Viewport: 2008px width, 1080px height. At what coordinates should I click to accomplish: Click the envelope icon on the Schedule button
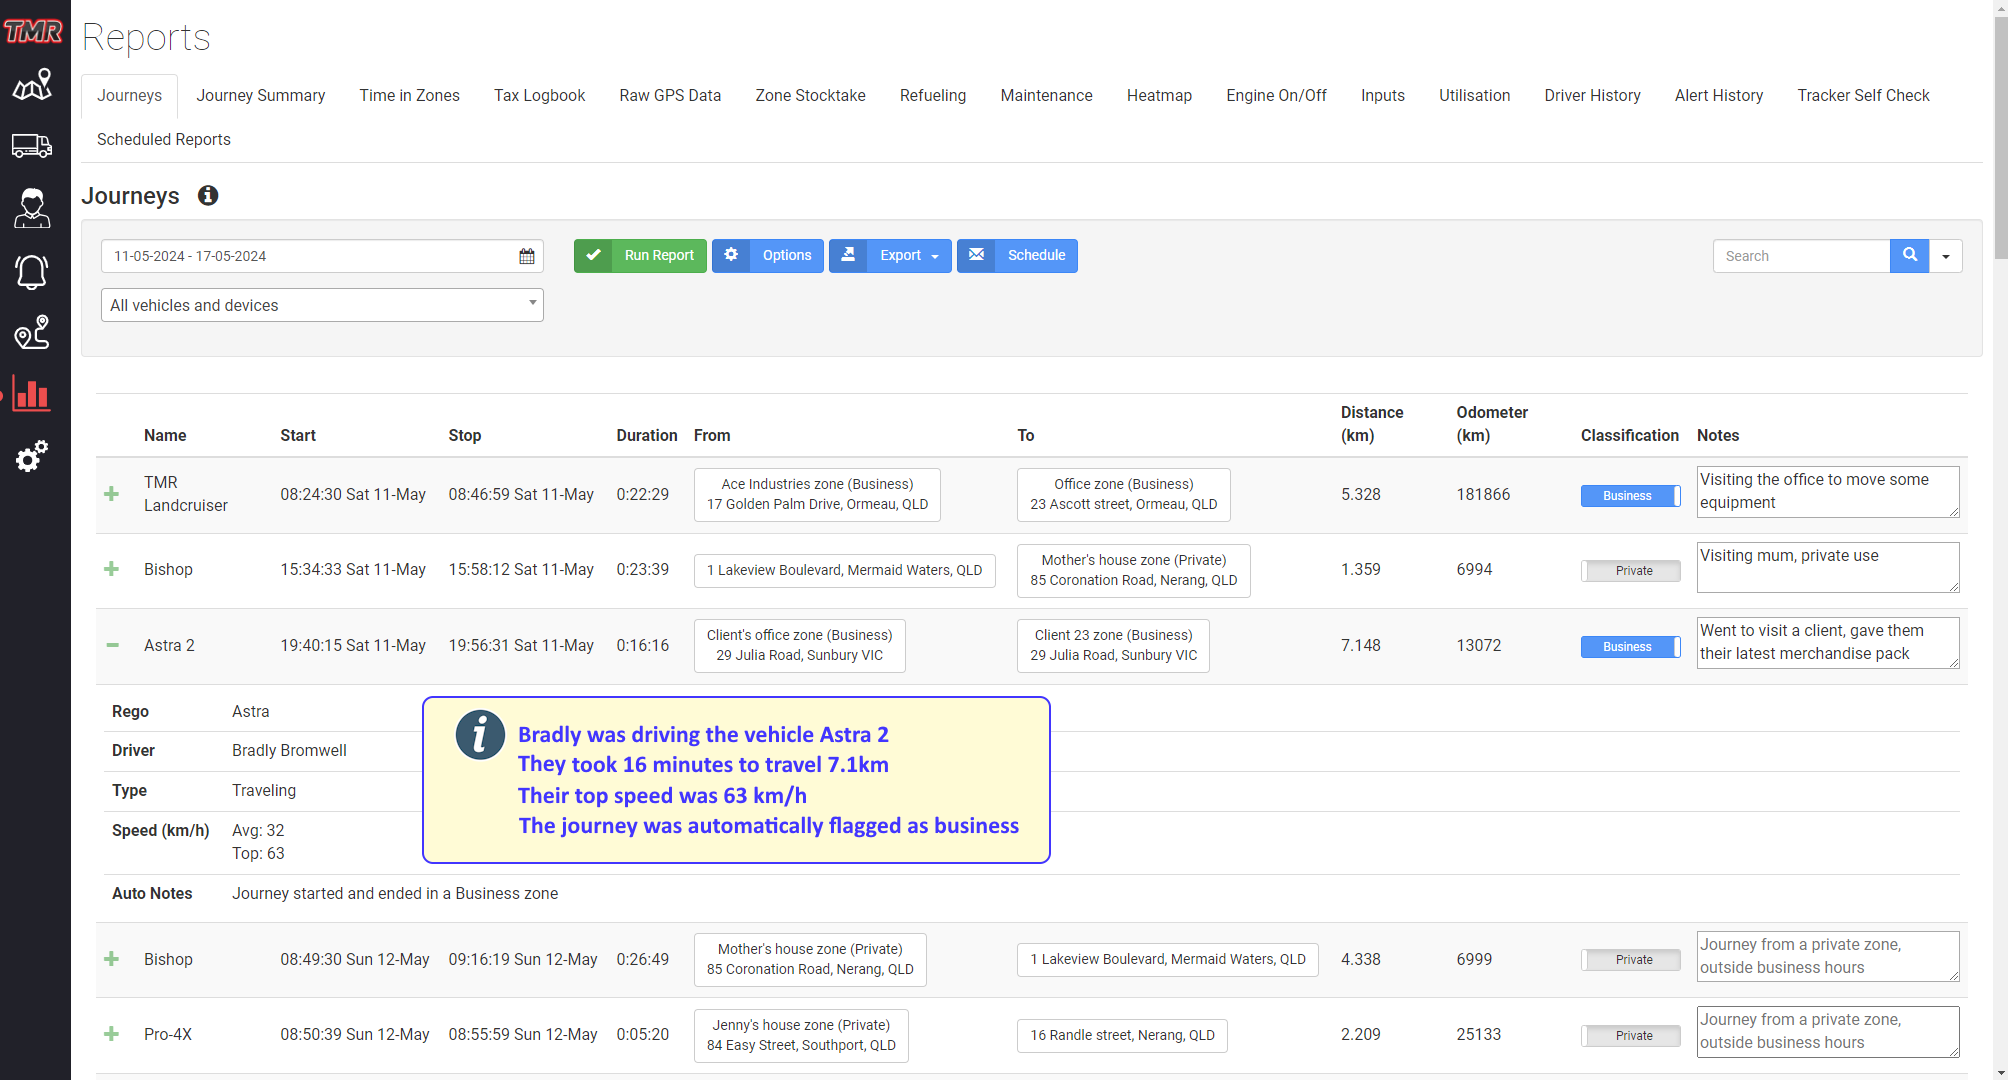pos(976,255)
